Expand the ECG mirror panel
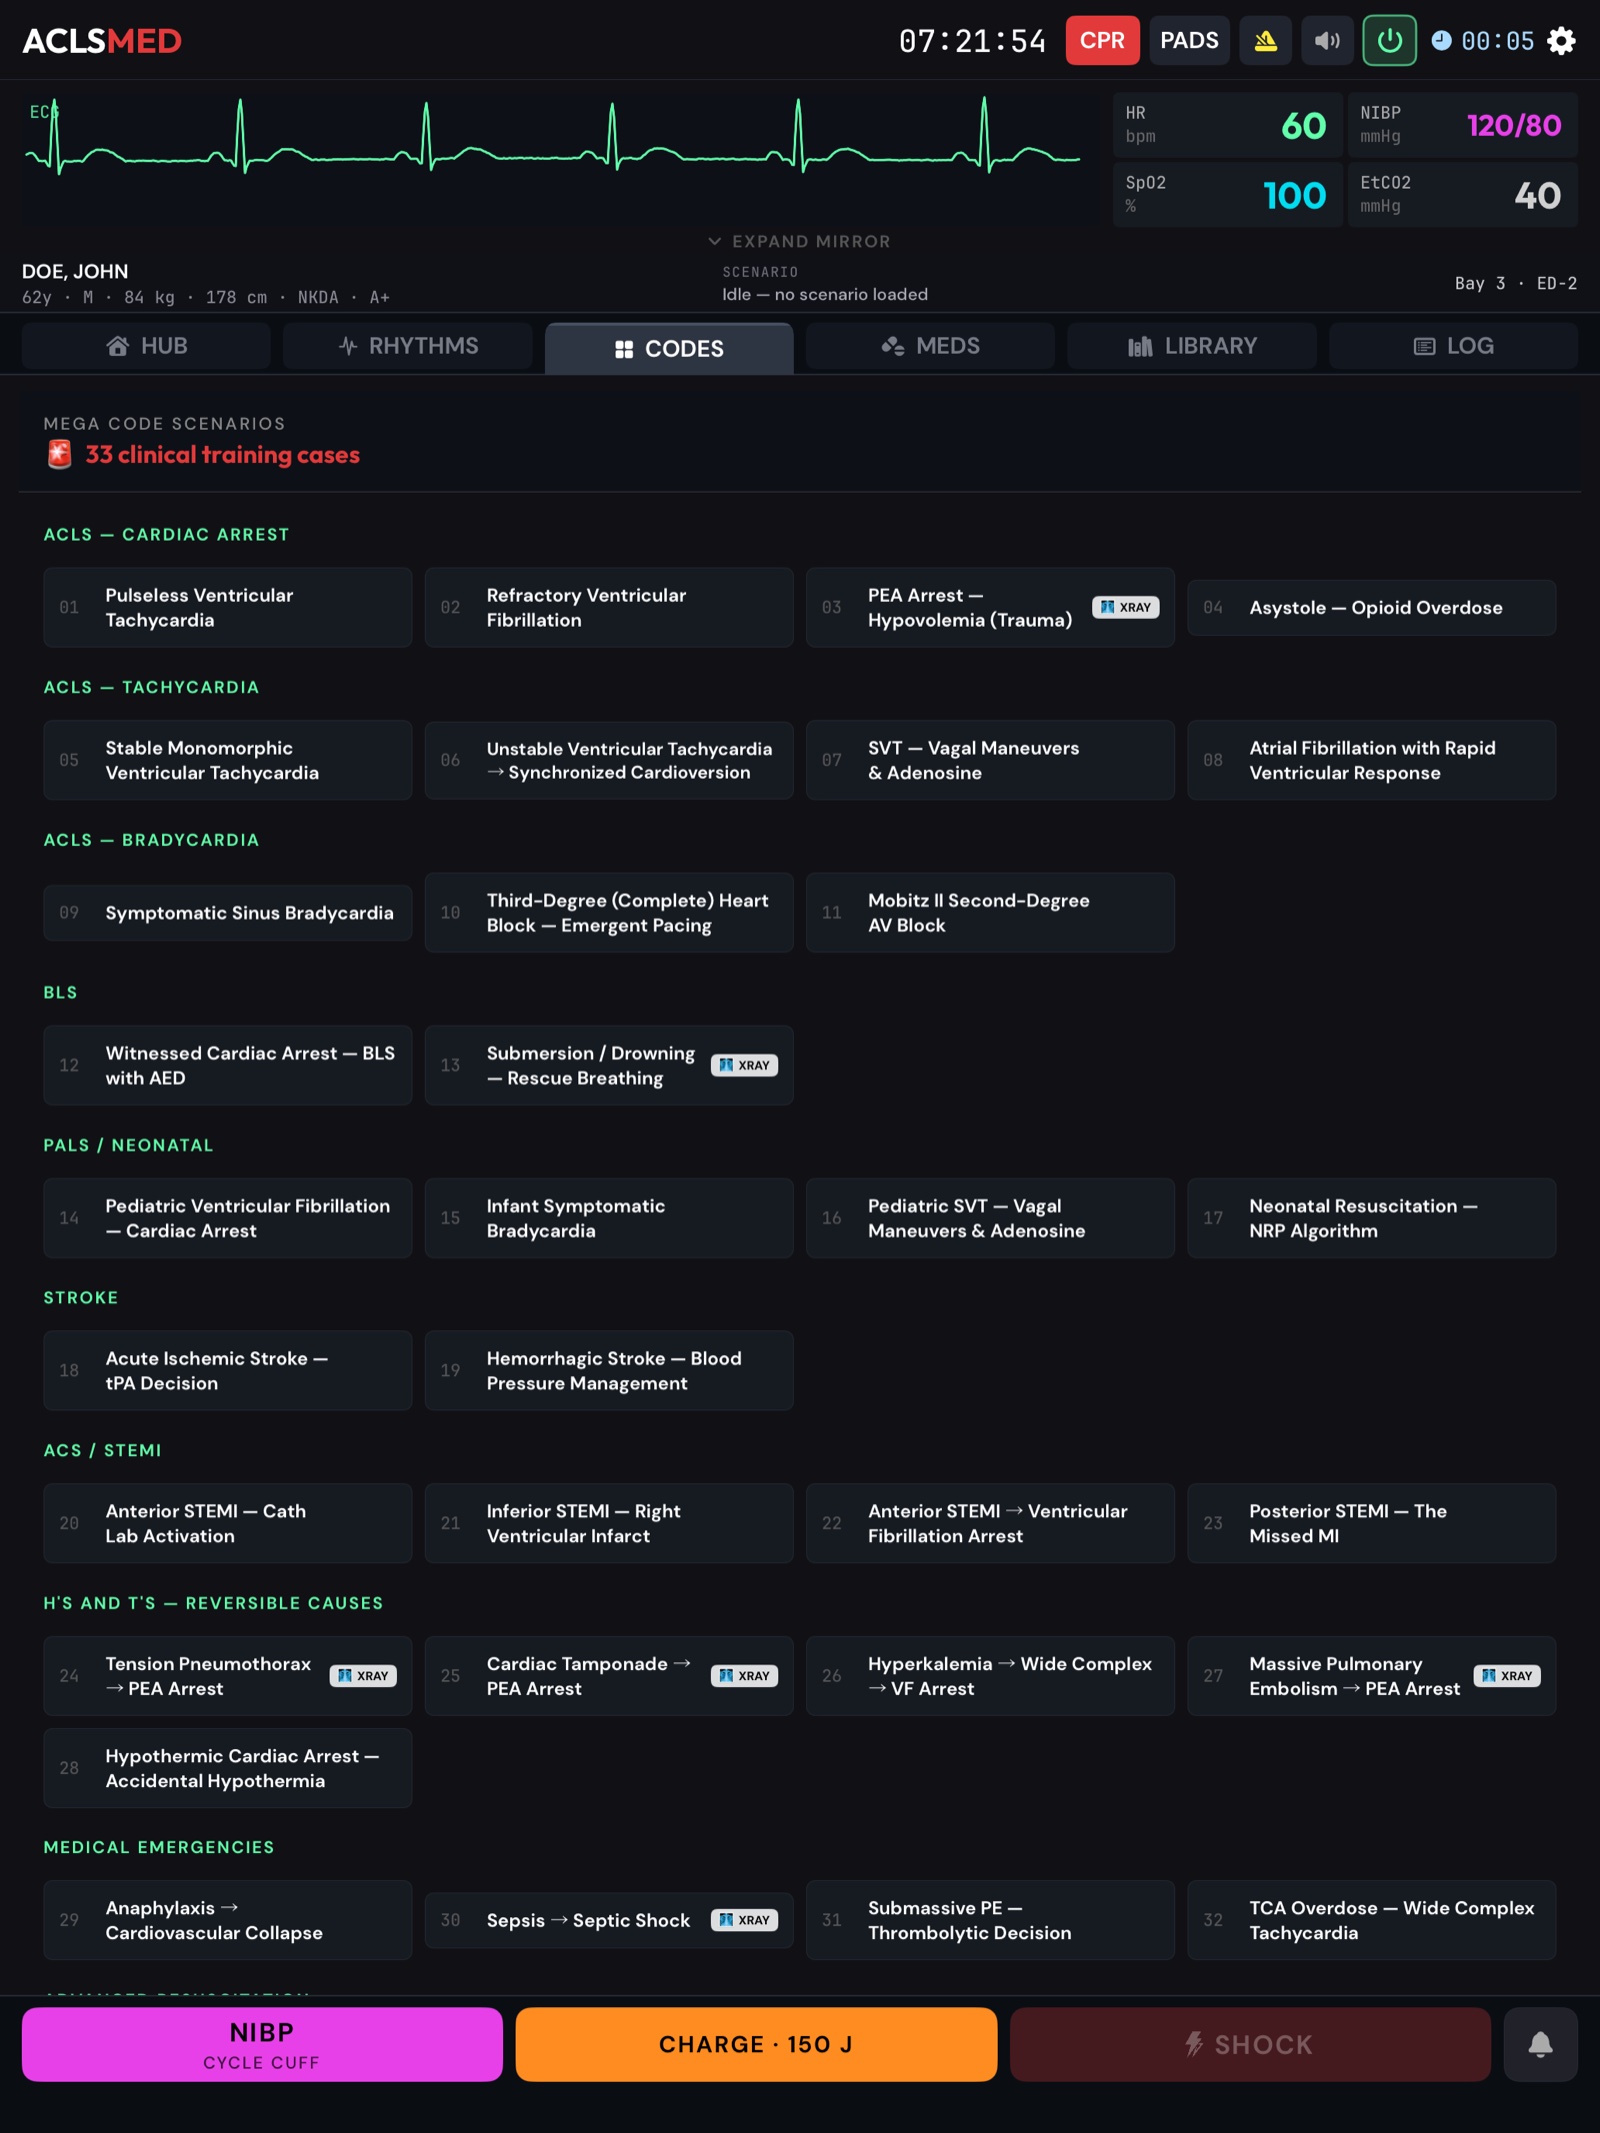Screen dimensions: 1600x2133 799,242
